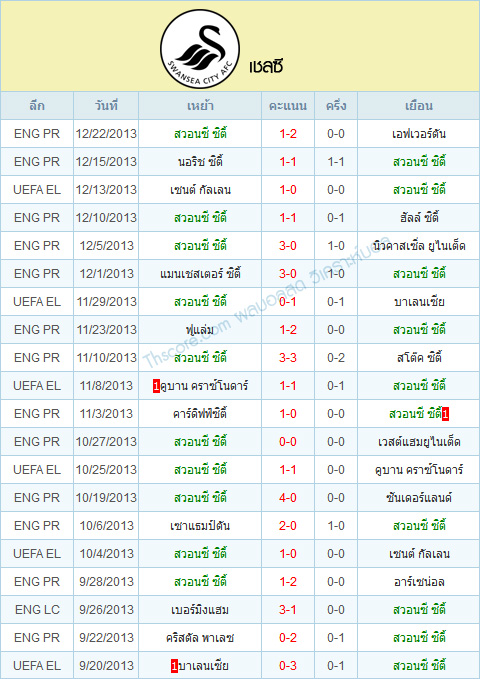This screenshot has height=679, width=480.
Task: Click UEFA EL label in the 12/13/2013 row
Action: pos(37,190)
